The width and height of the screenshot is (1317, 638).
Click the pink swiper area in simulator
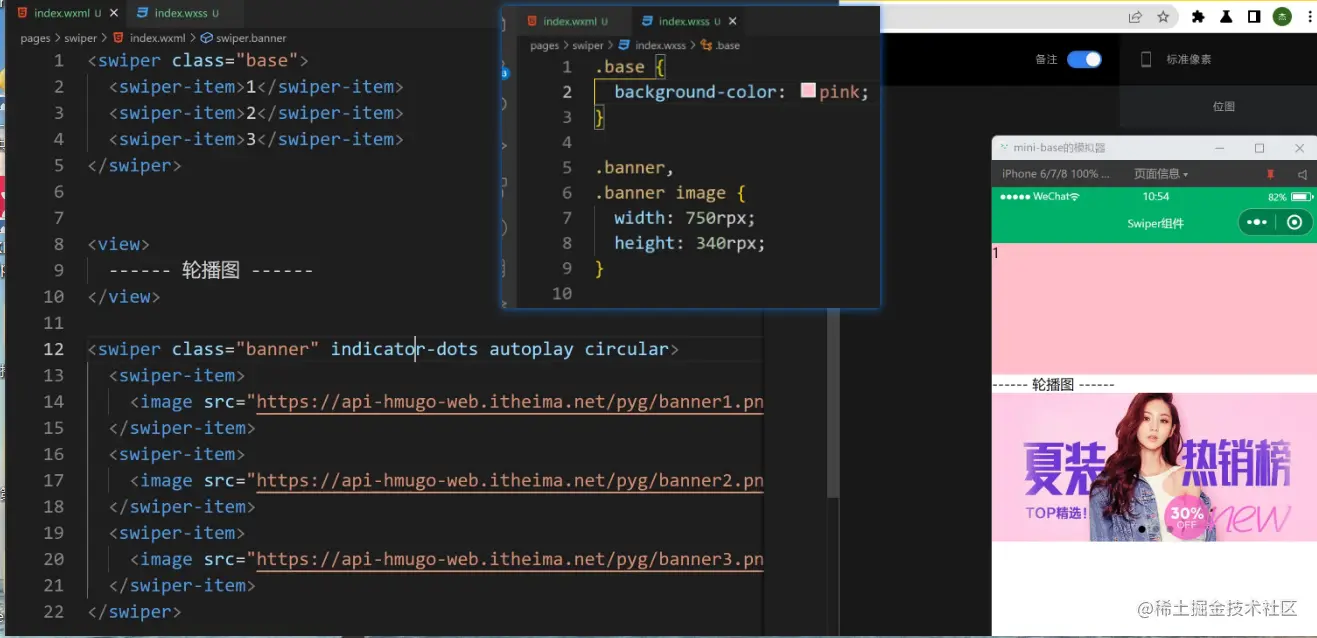coord(1154,309)
